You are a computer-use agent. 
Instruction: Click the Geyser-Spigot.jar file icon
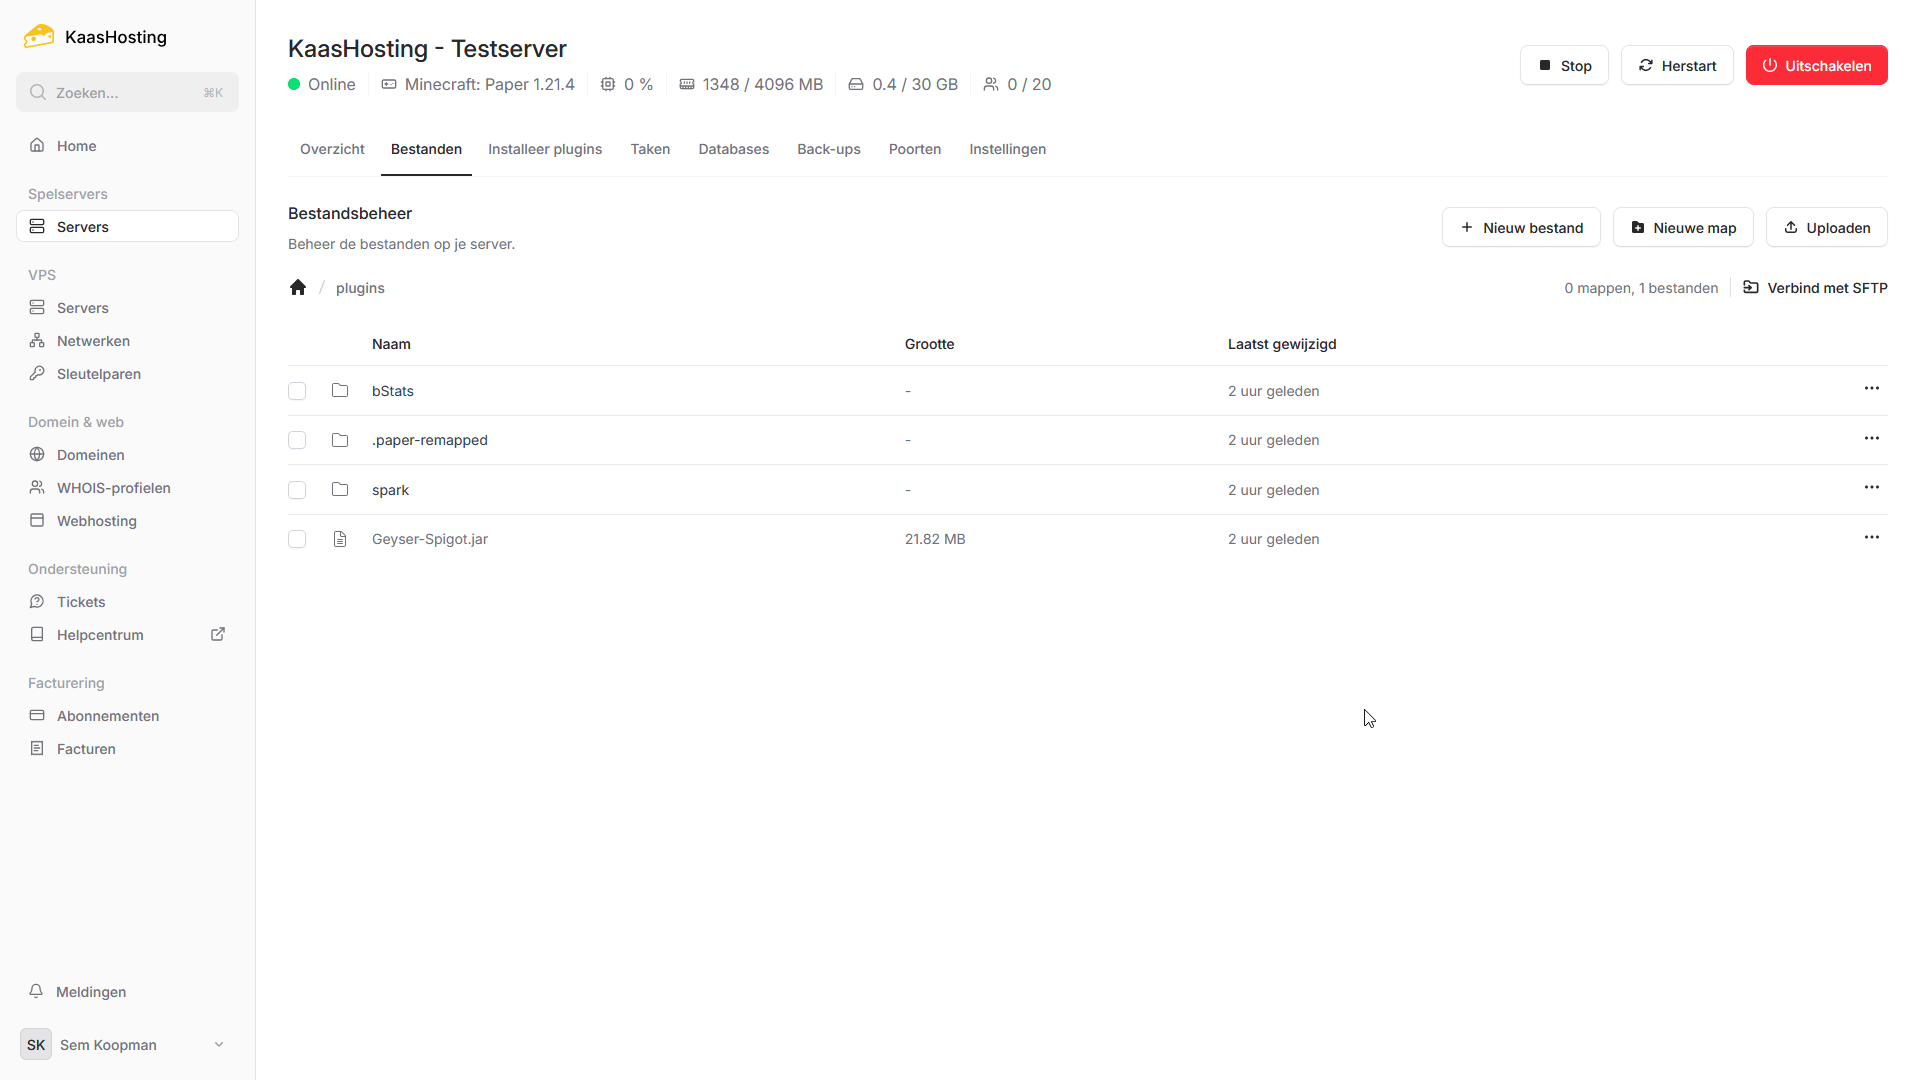[340, 539]
